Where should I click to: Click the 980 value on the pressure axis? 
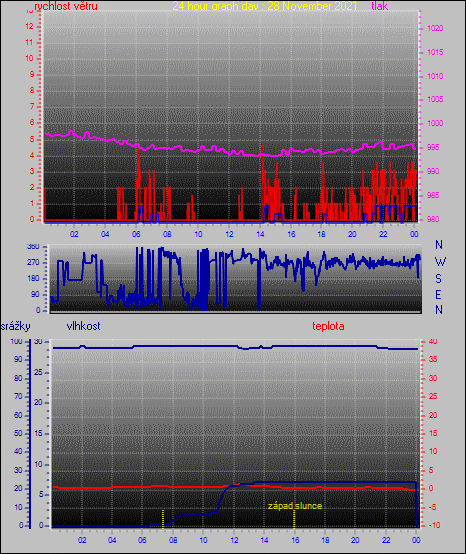pos(433,219)
